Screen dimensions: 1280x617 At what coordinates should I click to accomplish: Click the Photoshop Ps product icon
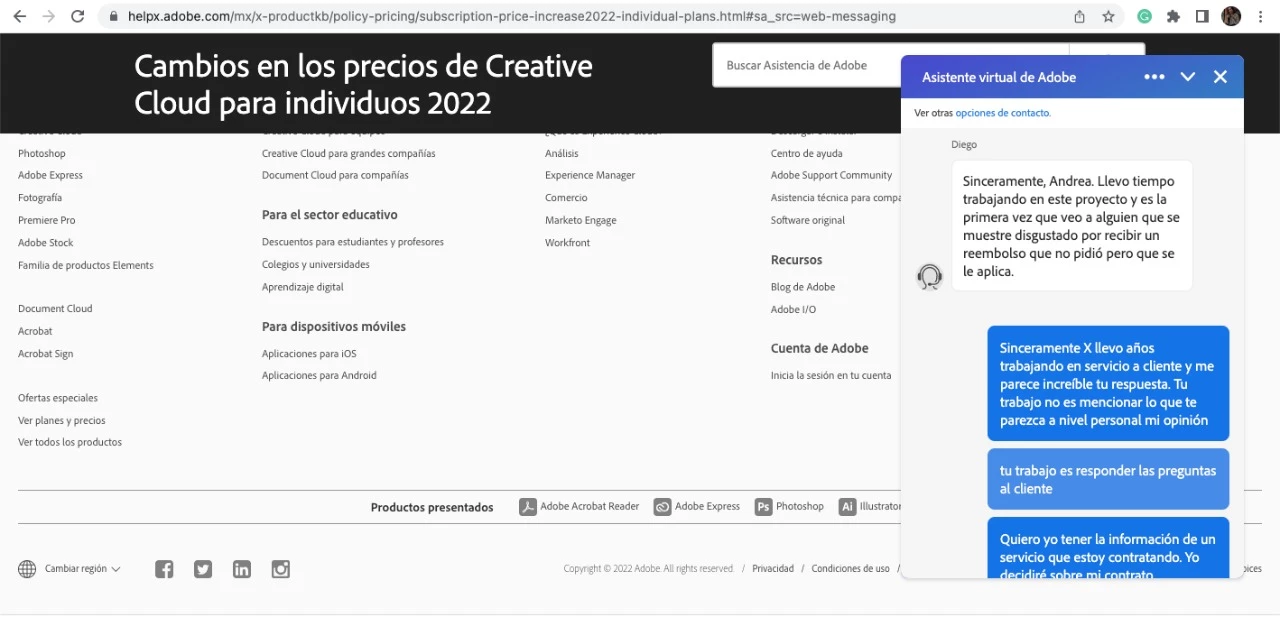point(764,507)
